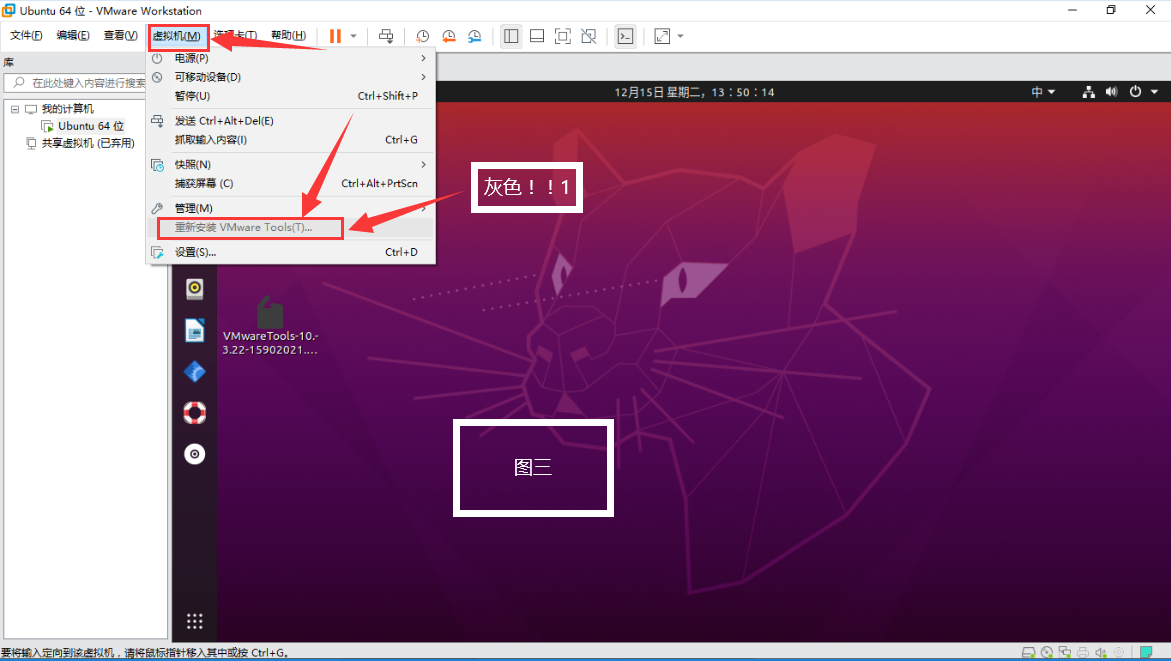Screen dimensions: 1171x661
Task: Click the 虚拟机(M) menu
Action: pos(177,36)
